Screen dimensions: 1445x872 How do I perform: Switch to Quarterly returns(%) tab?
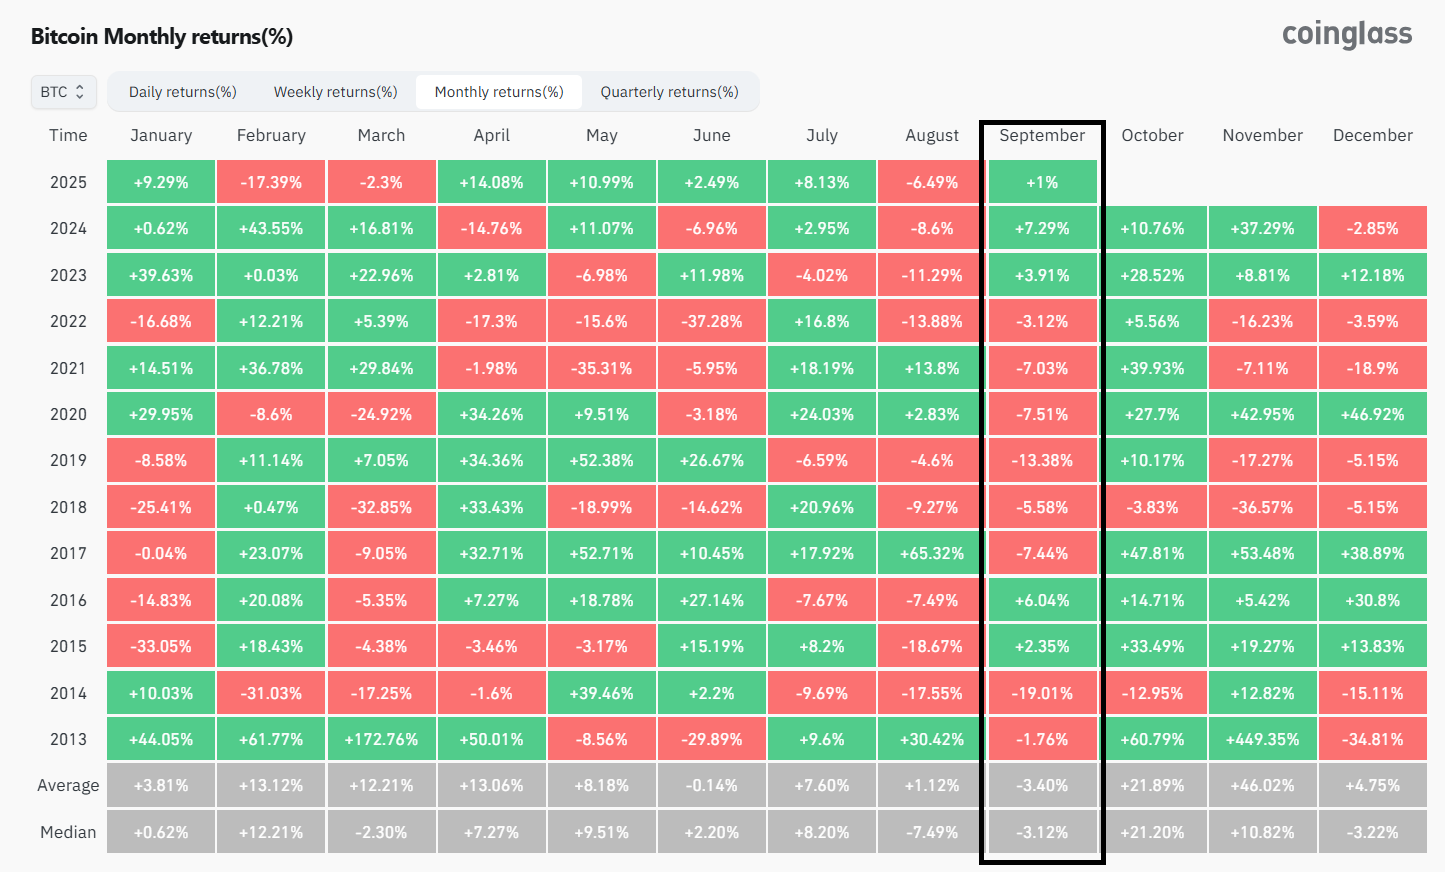pos(669,92)
